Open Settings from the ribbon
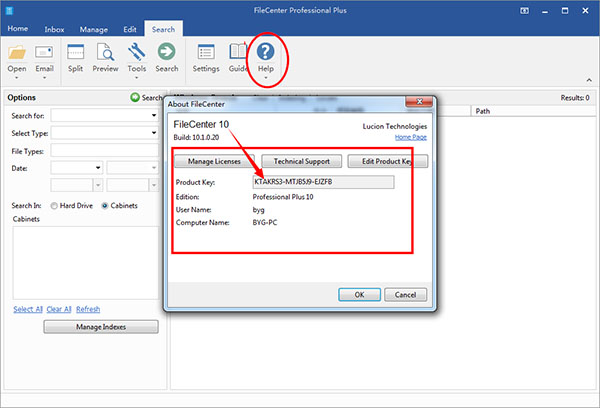 click(x=206, y=52)
